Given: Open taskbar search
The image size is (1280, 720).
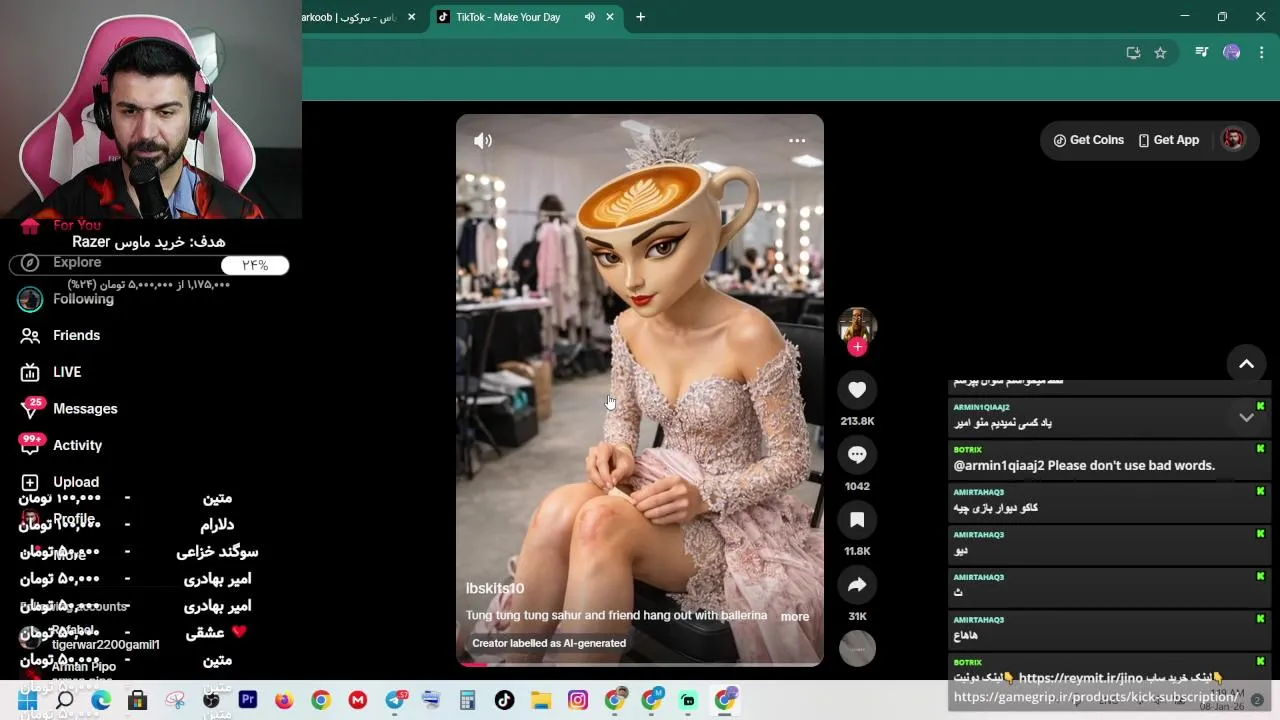Looking at the screenshot, I should (x=64, y=701).
